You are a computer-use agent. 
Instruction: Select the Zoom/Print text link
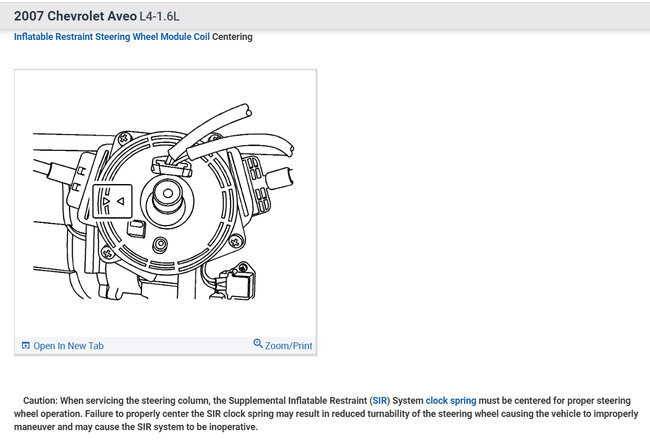(x=288, y=346)
